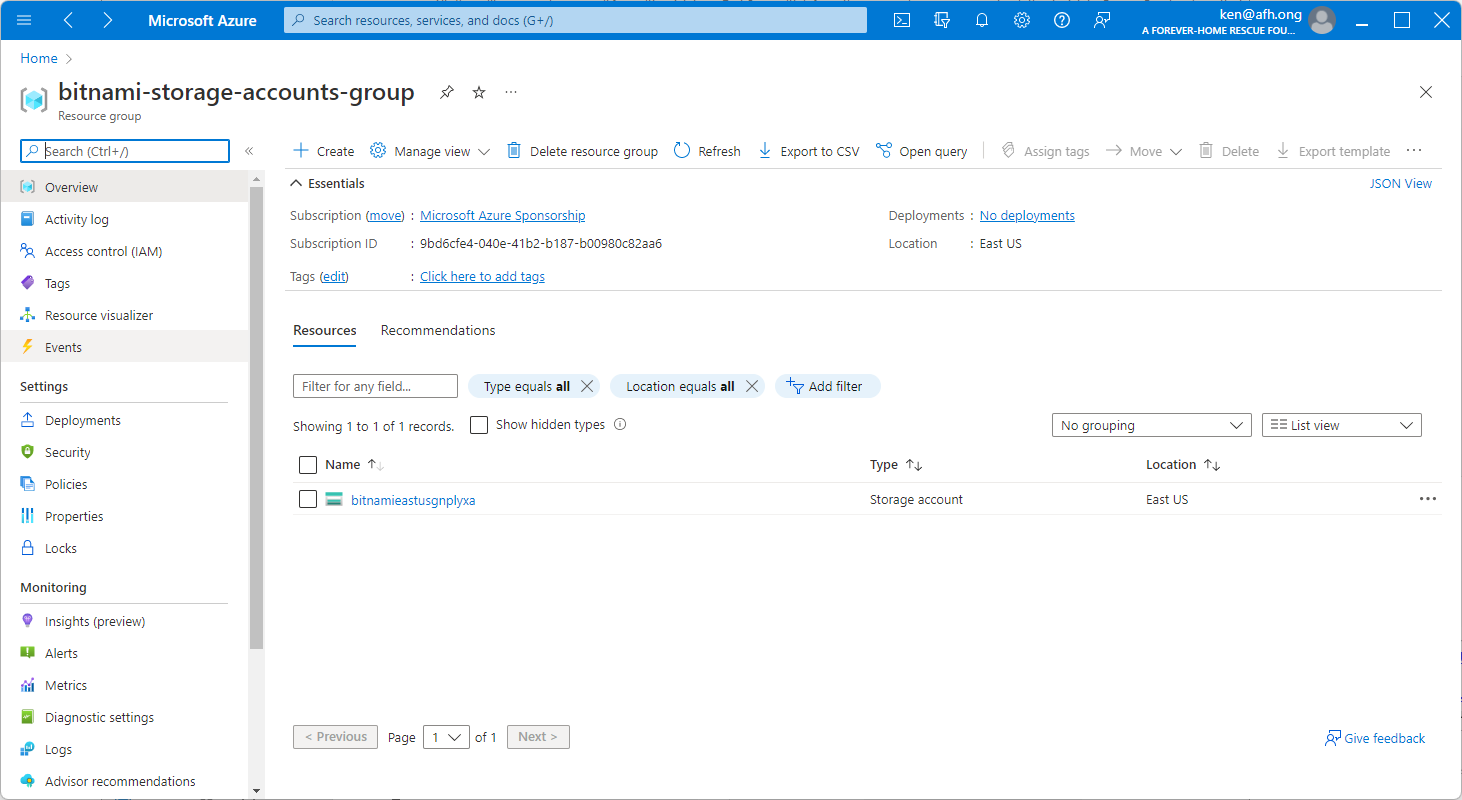Pin bitnami-storage-accounts-group to dashboard
Viewport: 1462px width, 800px height.
click(x=446, y=91)
